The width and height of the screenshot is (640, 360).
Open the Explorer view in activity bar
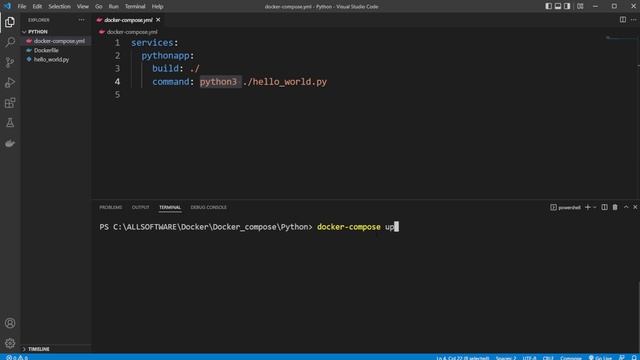[x=10, y=22]
